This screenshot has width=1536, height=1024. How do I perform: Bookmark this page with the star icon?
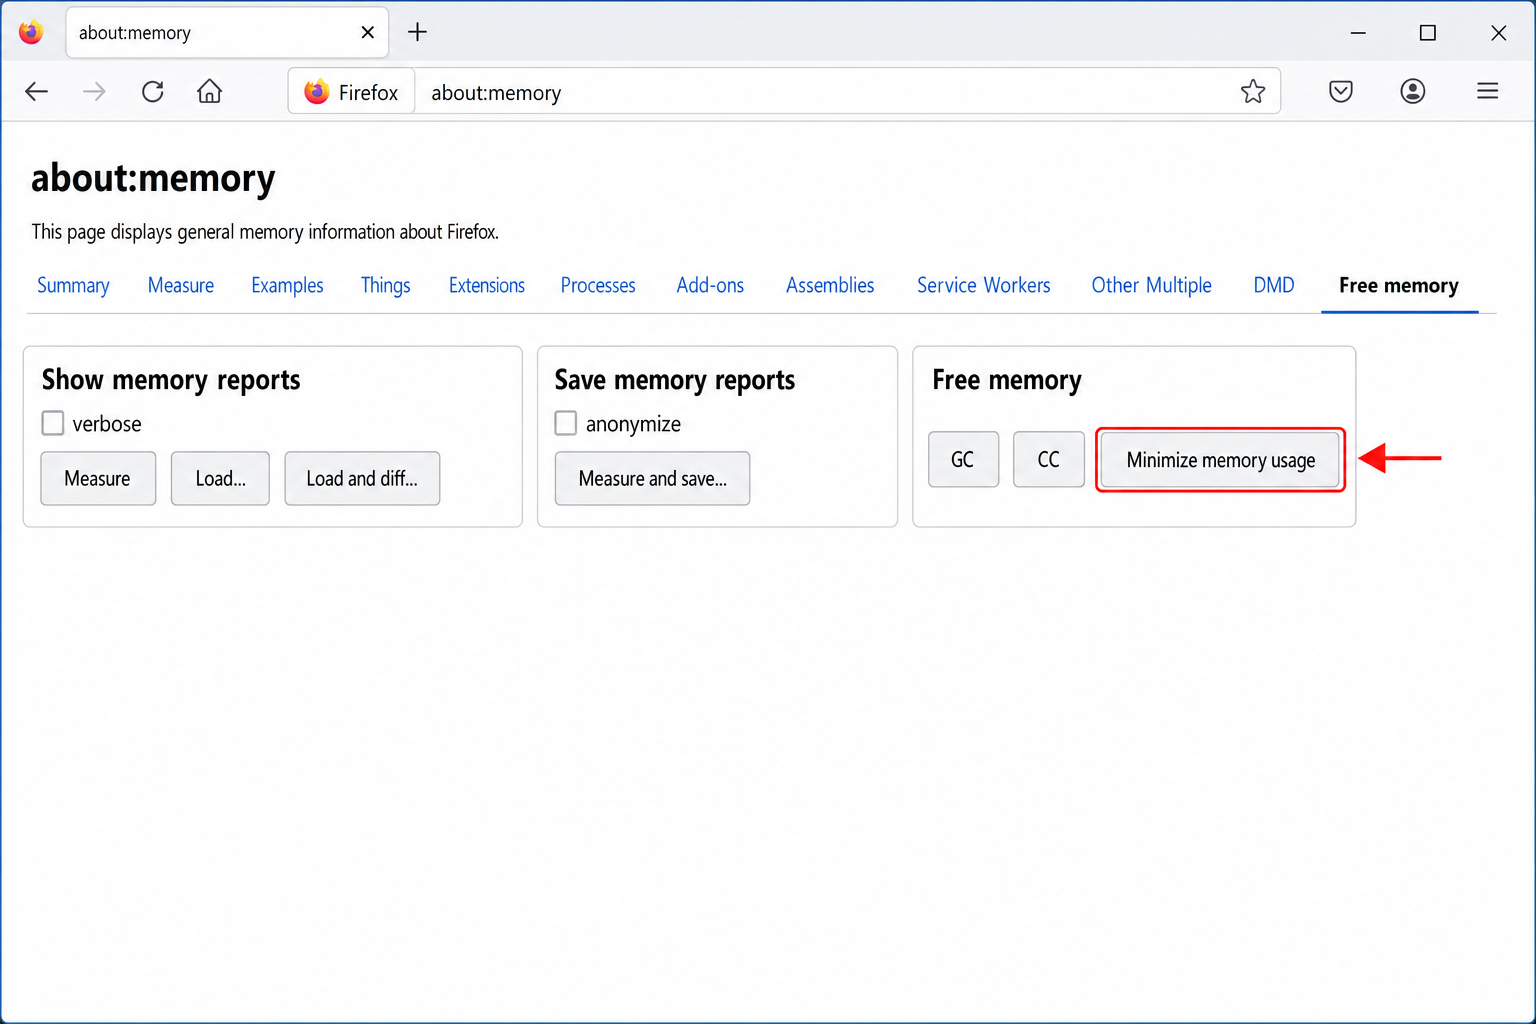point(1253,92)
